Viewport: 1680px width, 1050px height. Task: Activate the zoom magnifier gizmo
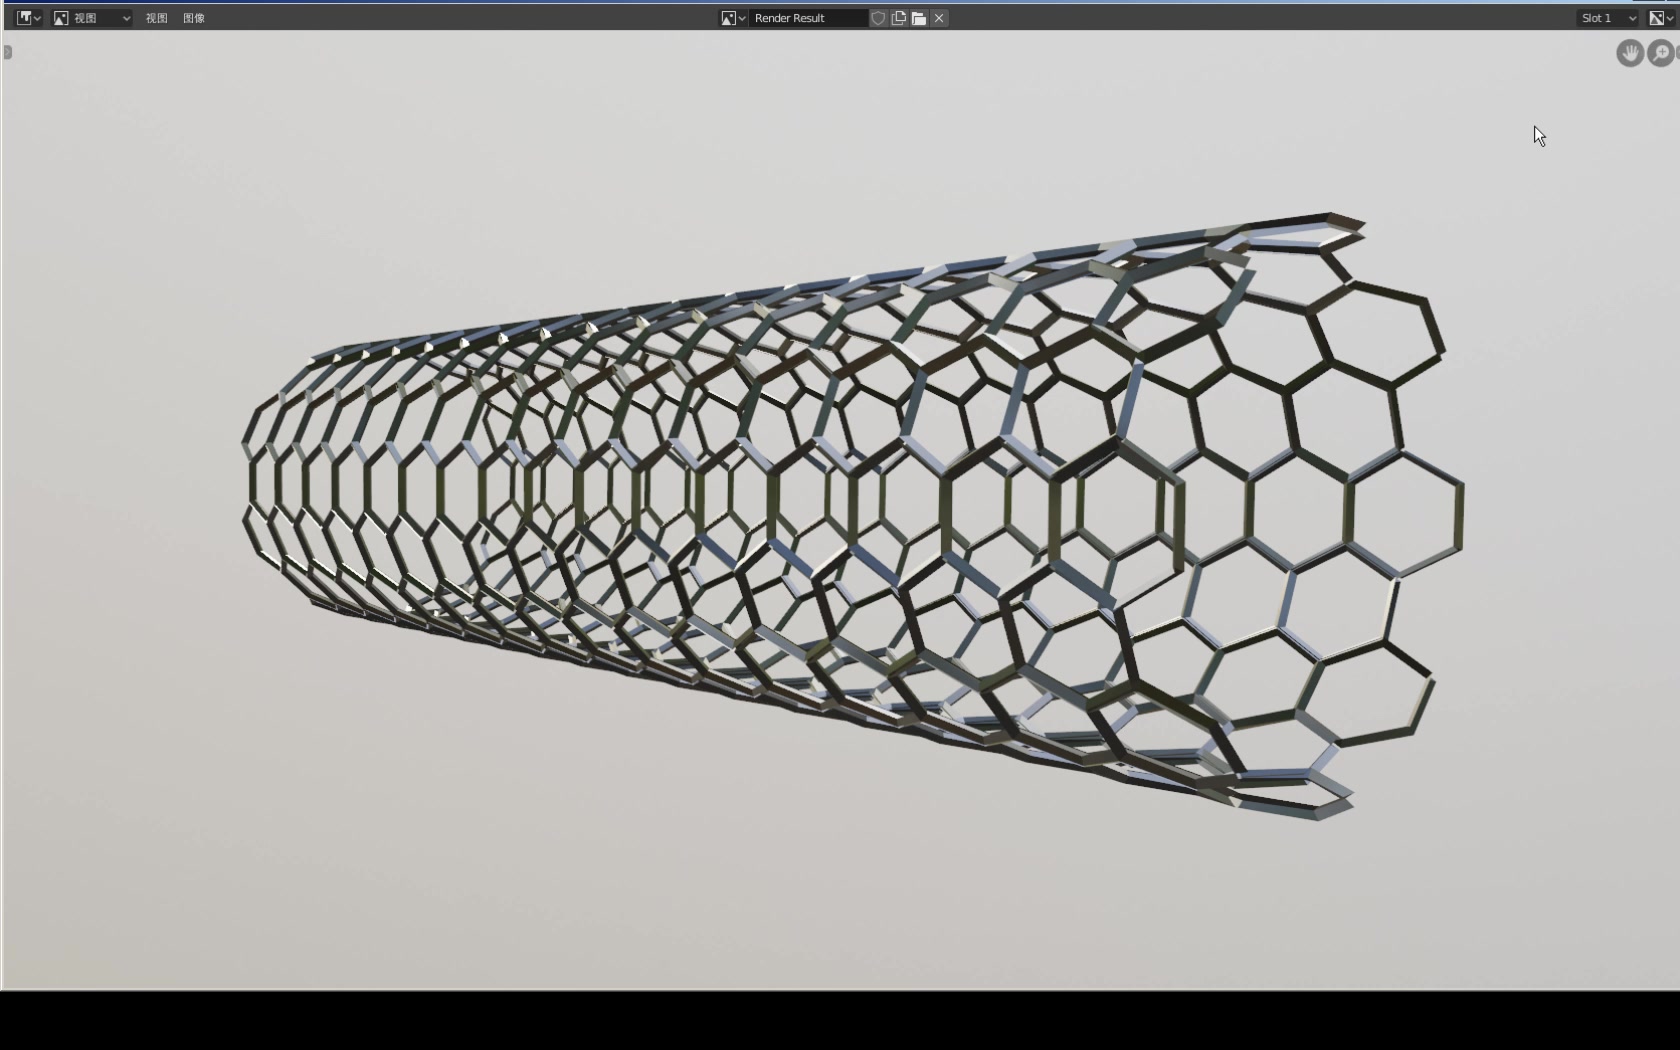coord(1661,53)
